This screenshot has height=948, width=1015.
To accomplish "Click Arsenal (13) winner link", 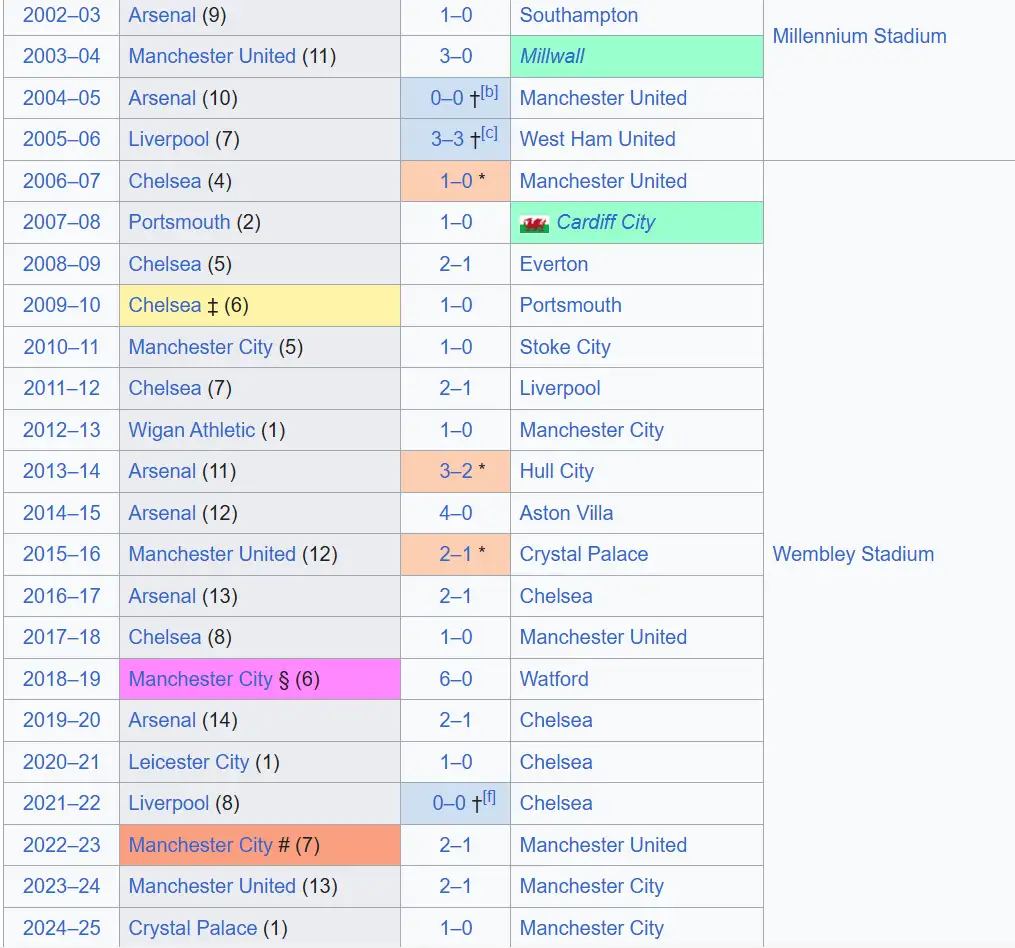I will [x=162, y=595].
